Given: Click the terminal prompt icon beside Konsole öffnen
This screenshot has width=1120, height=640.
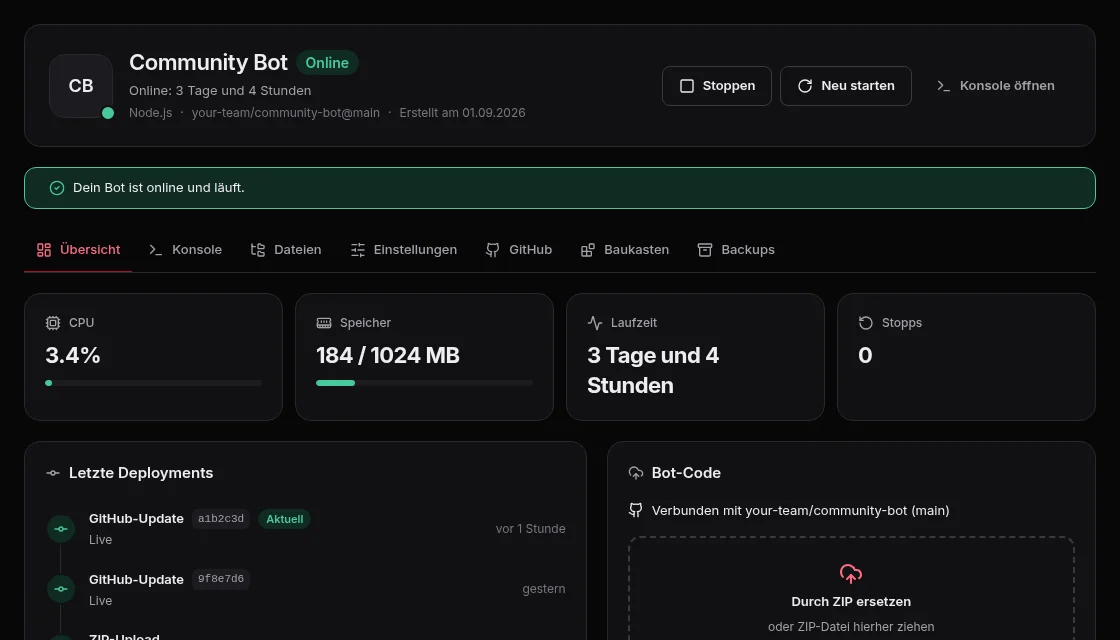Looking at the screenshot, I should 944,86.
